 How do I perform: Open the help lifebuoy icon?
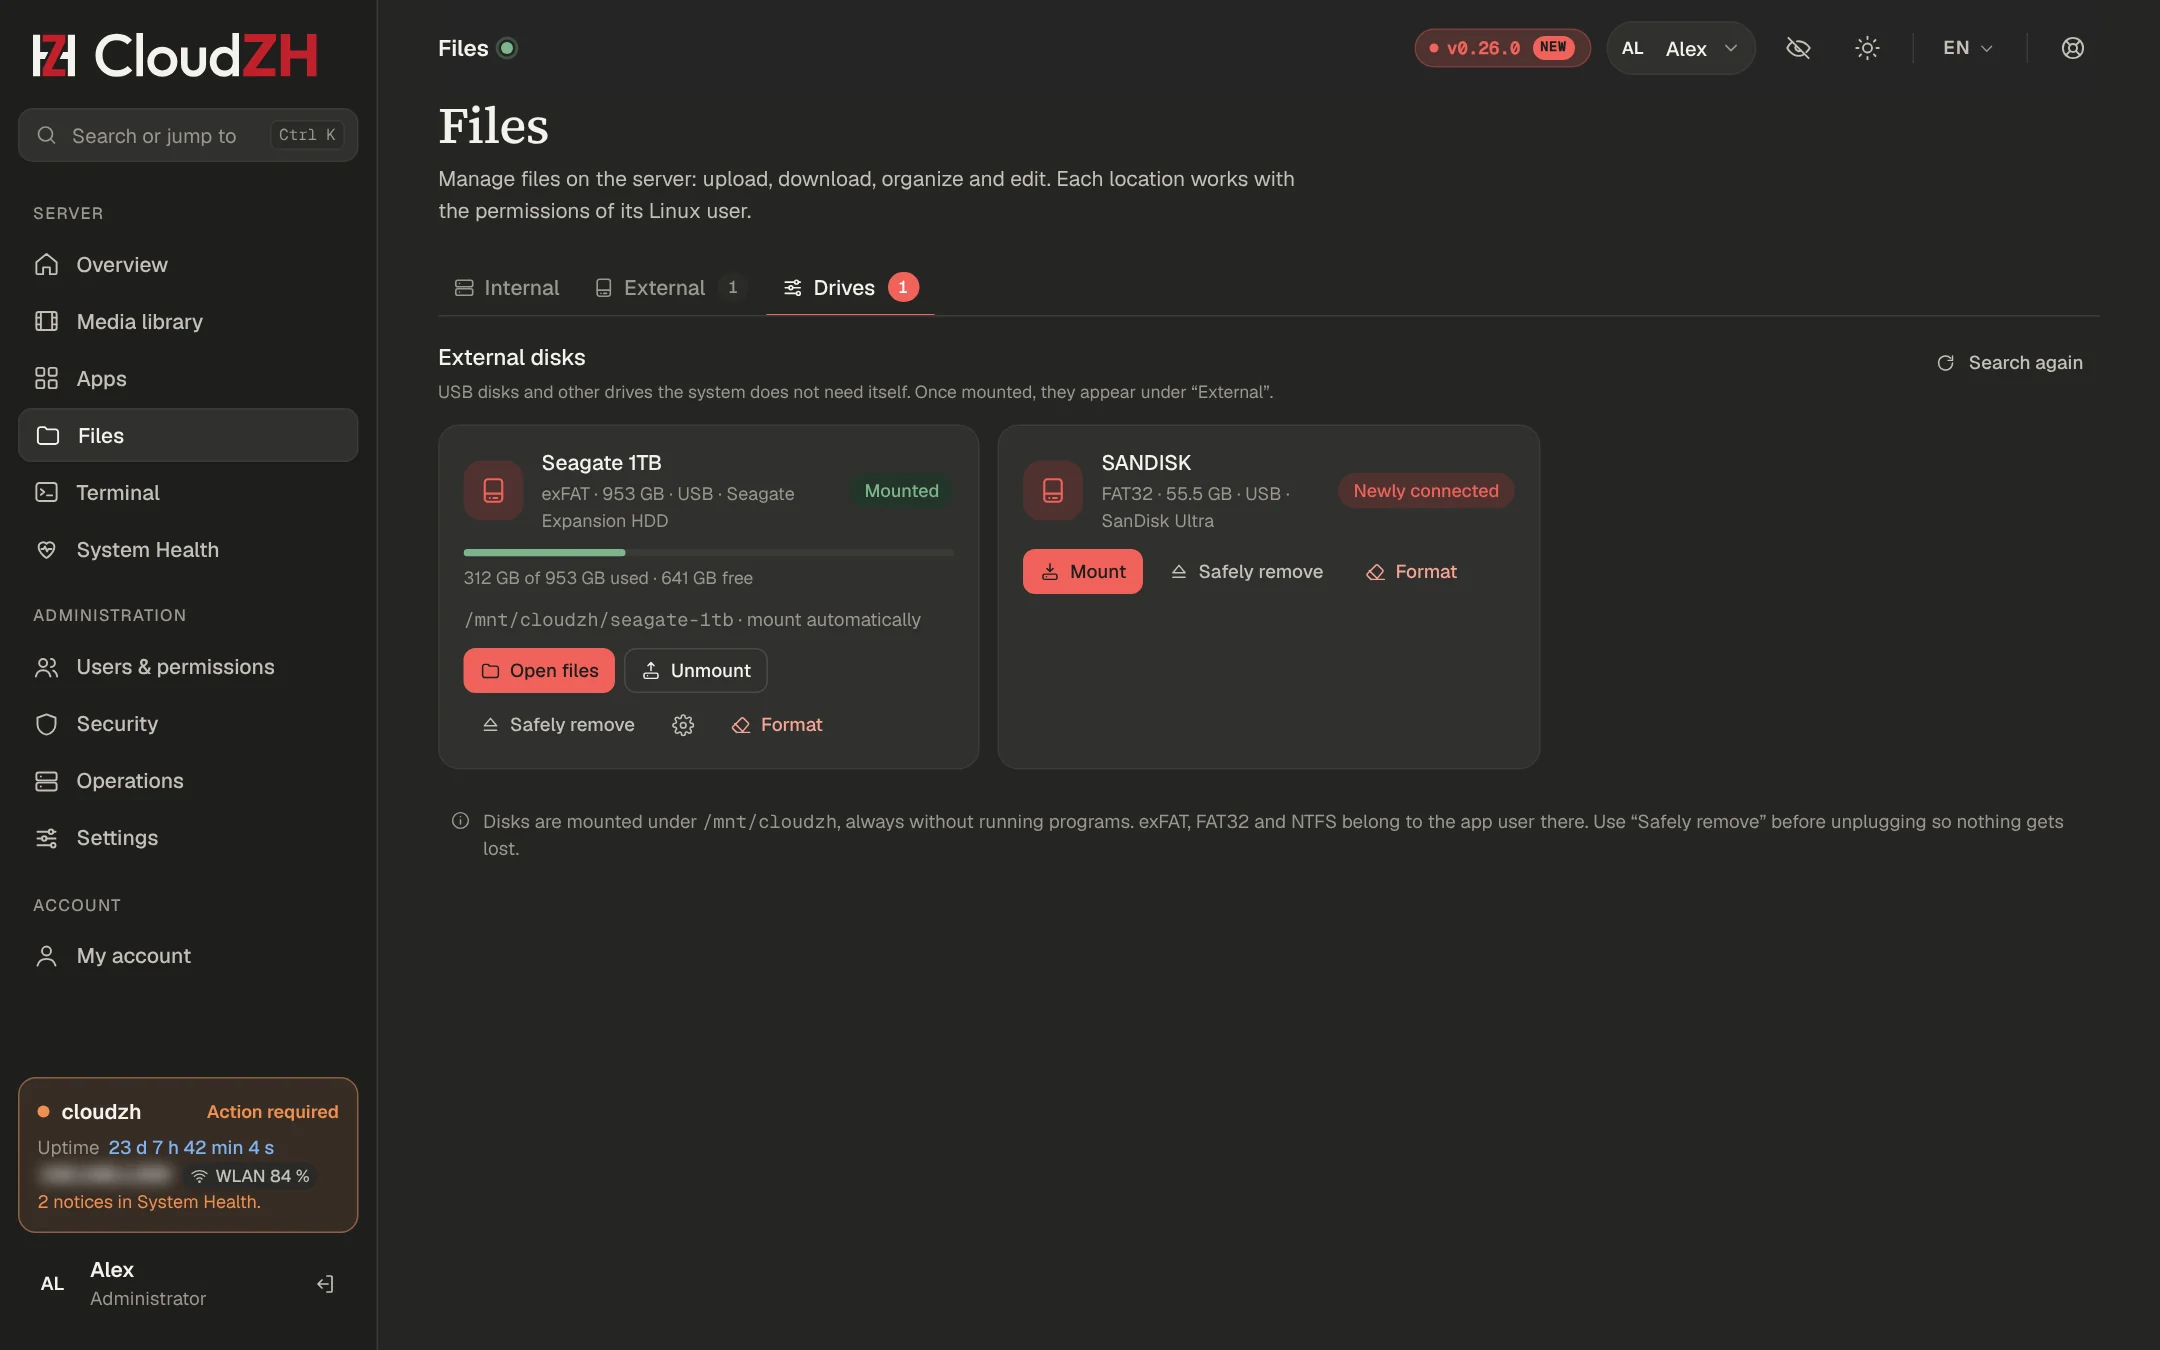tap(2073, 48)
